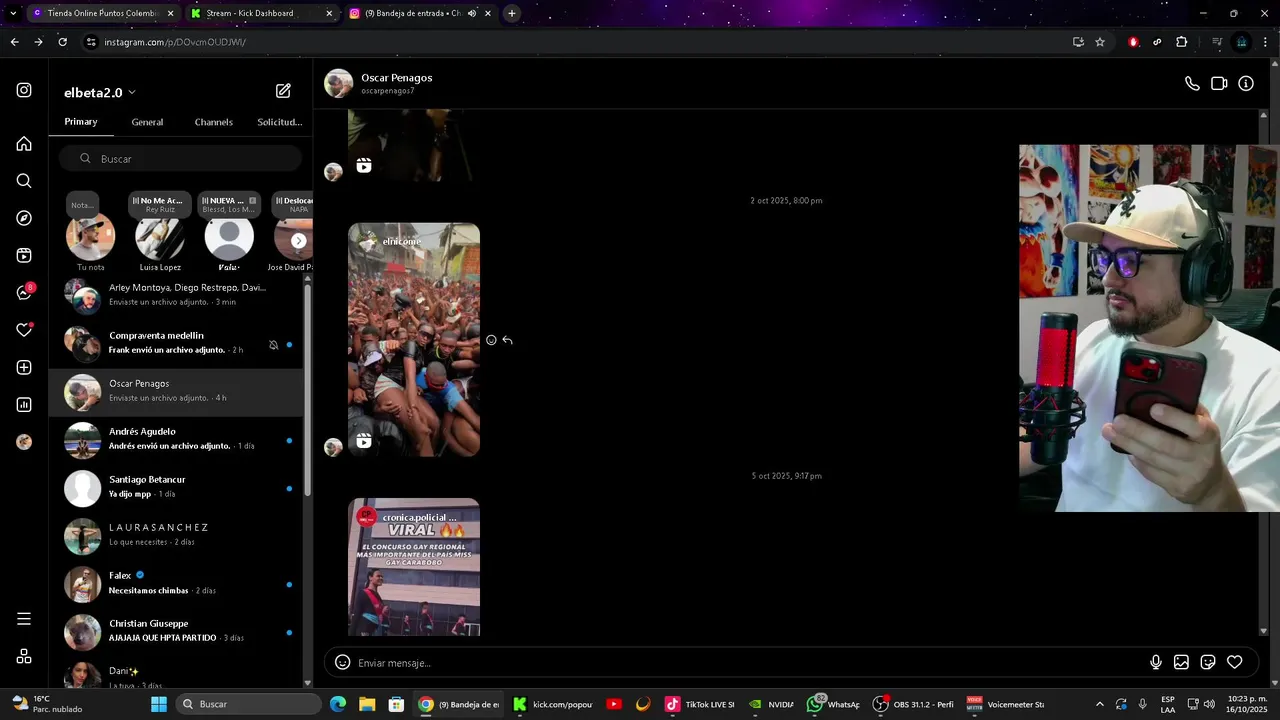The image size is (1280, 720).
Task: Open the More hamburger menu in the sidebar
Action: pos(24,619)
